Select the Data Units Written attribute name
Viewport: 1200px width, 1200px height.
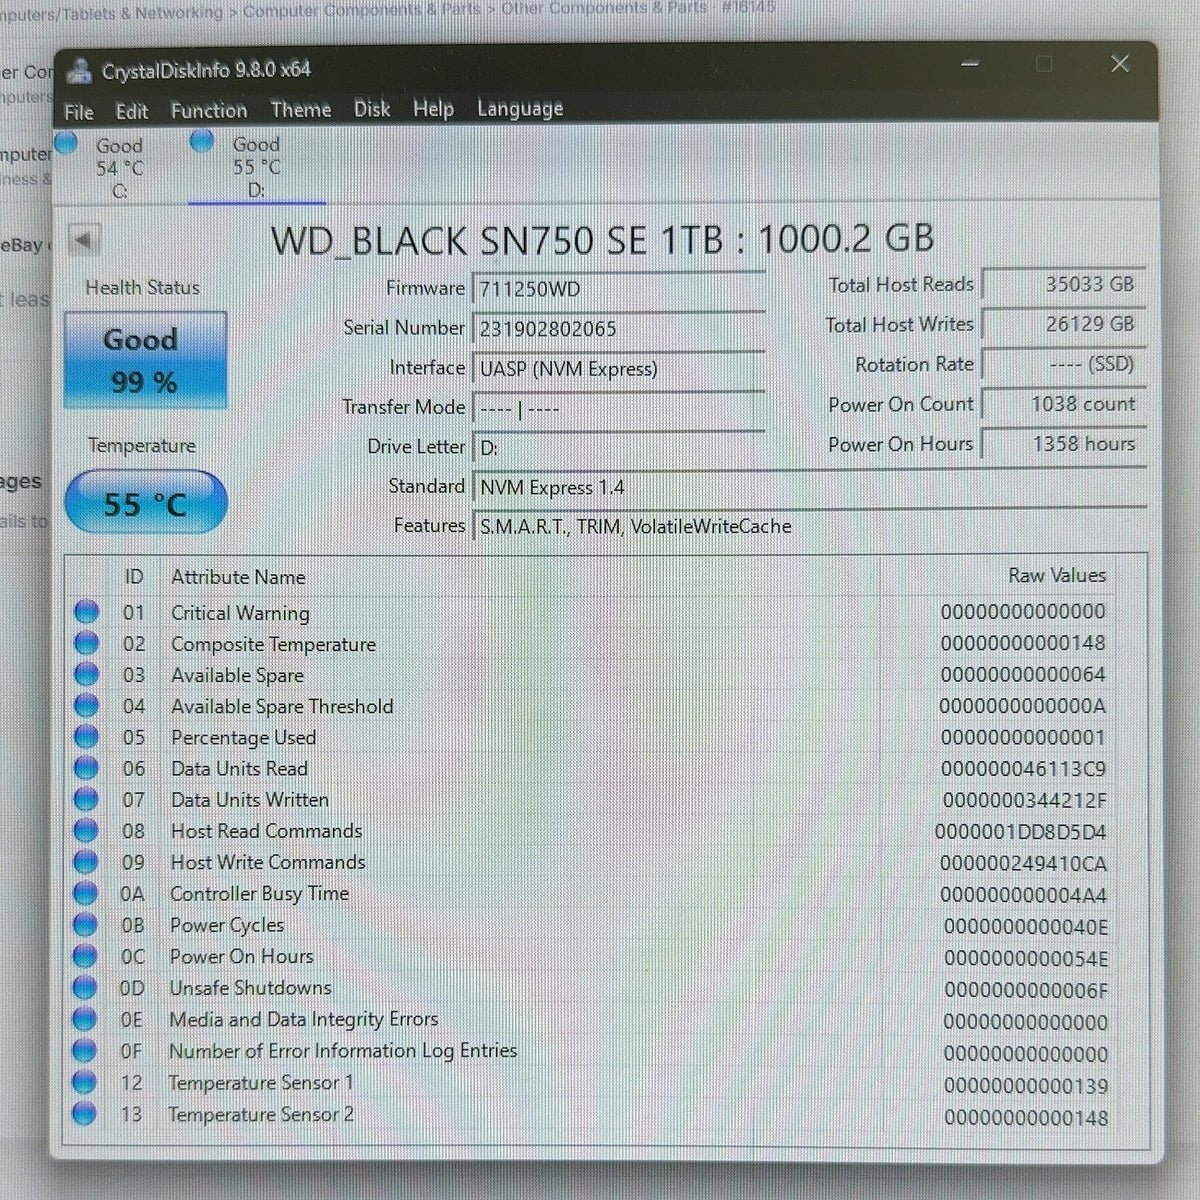pos(249,800)
